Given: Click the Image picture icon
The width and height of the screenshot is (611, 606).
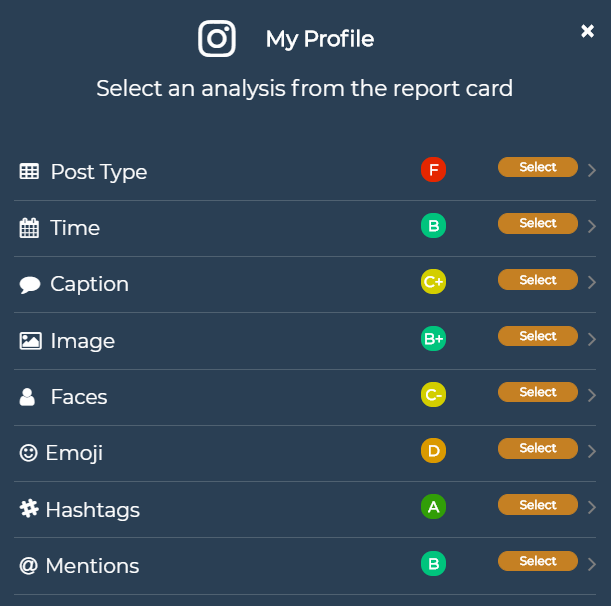Looking at the screenshot, I should (30, 341).
